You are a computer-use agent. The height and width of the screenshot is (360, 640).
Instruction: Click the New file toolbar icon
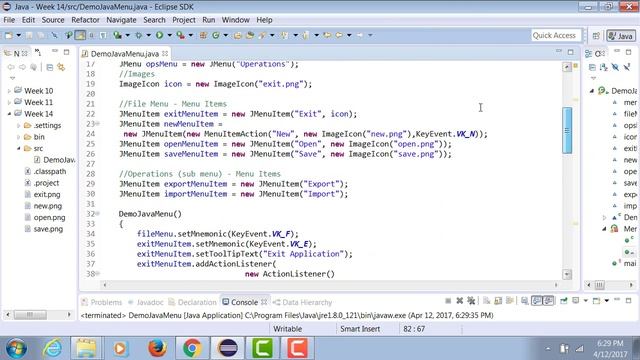pos(9,36)
